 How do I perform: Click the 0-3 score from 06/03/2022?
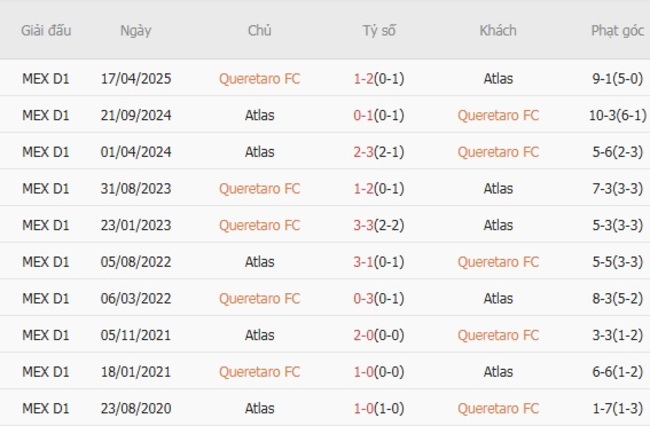point(363,298)
